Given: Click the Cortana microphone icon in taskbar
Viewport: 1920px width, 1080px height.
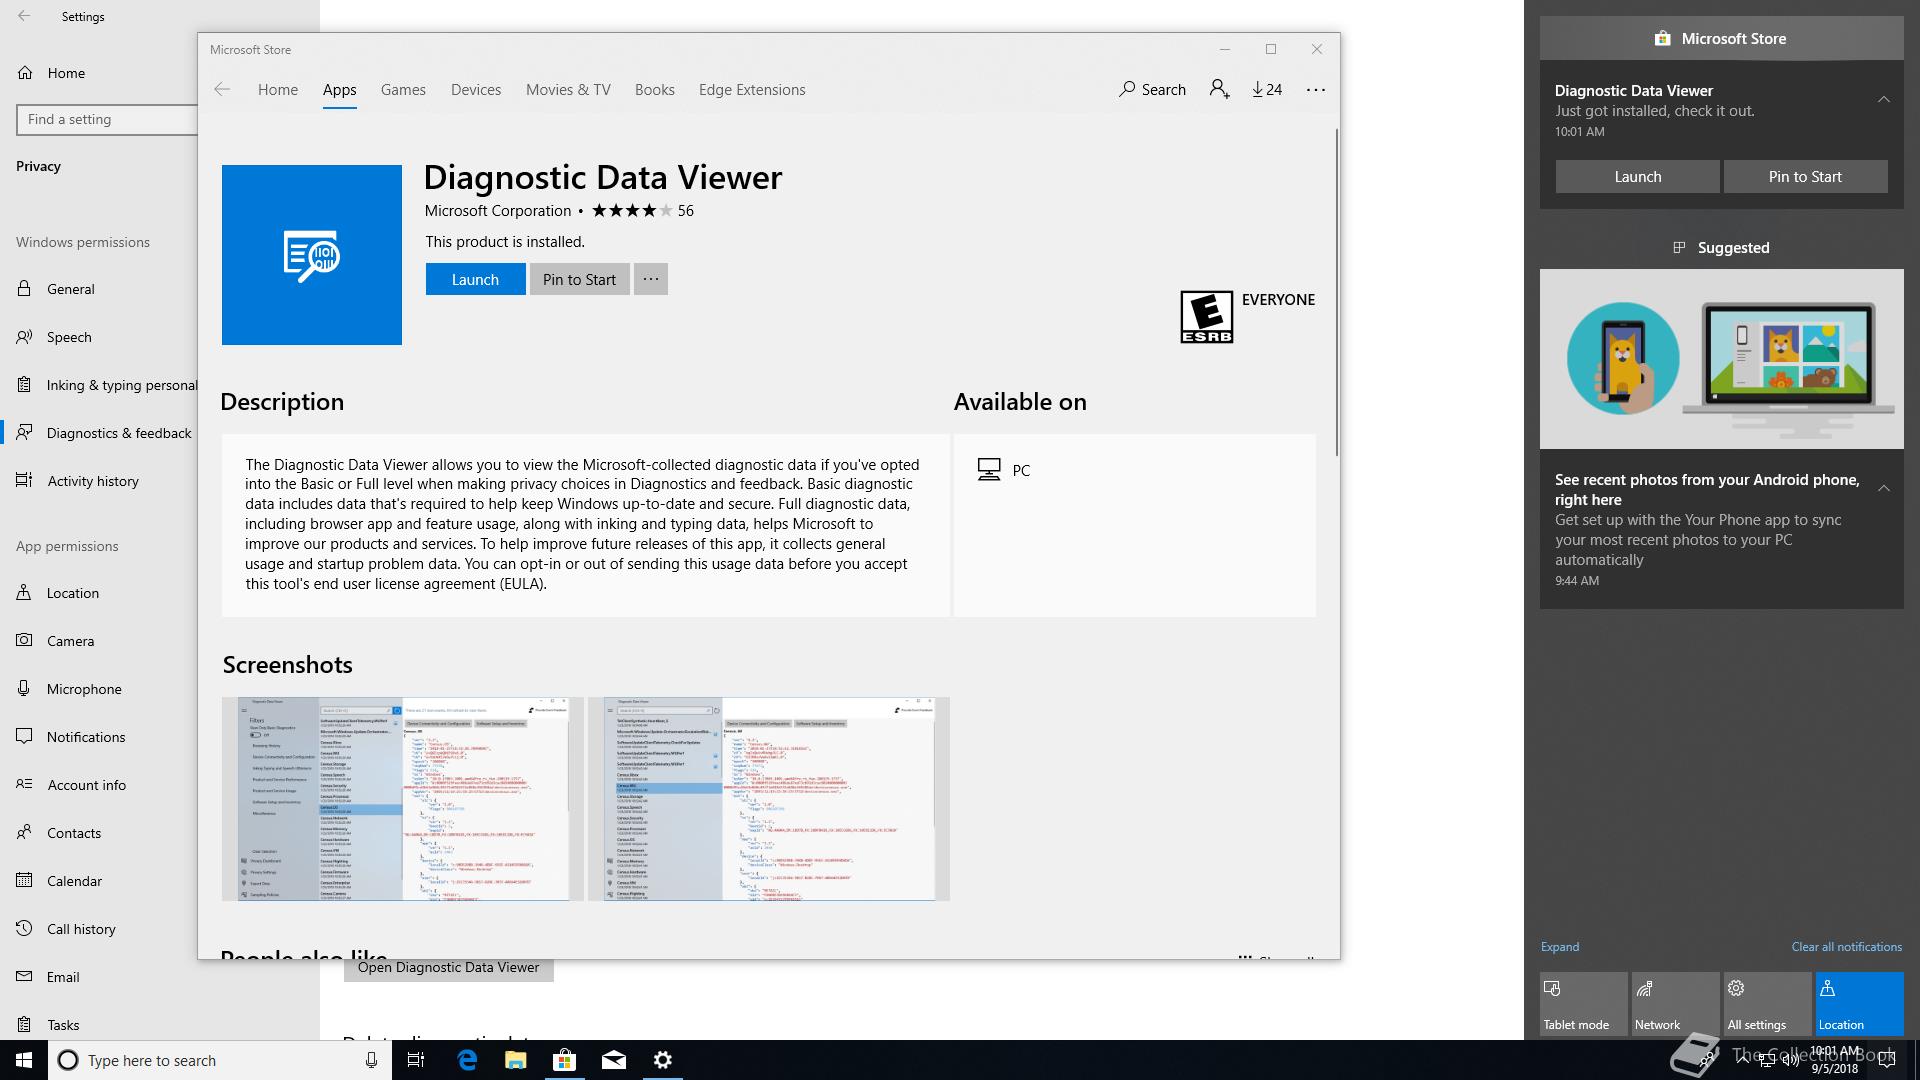Looking at the screenshot, I should pos(371,1060).
